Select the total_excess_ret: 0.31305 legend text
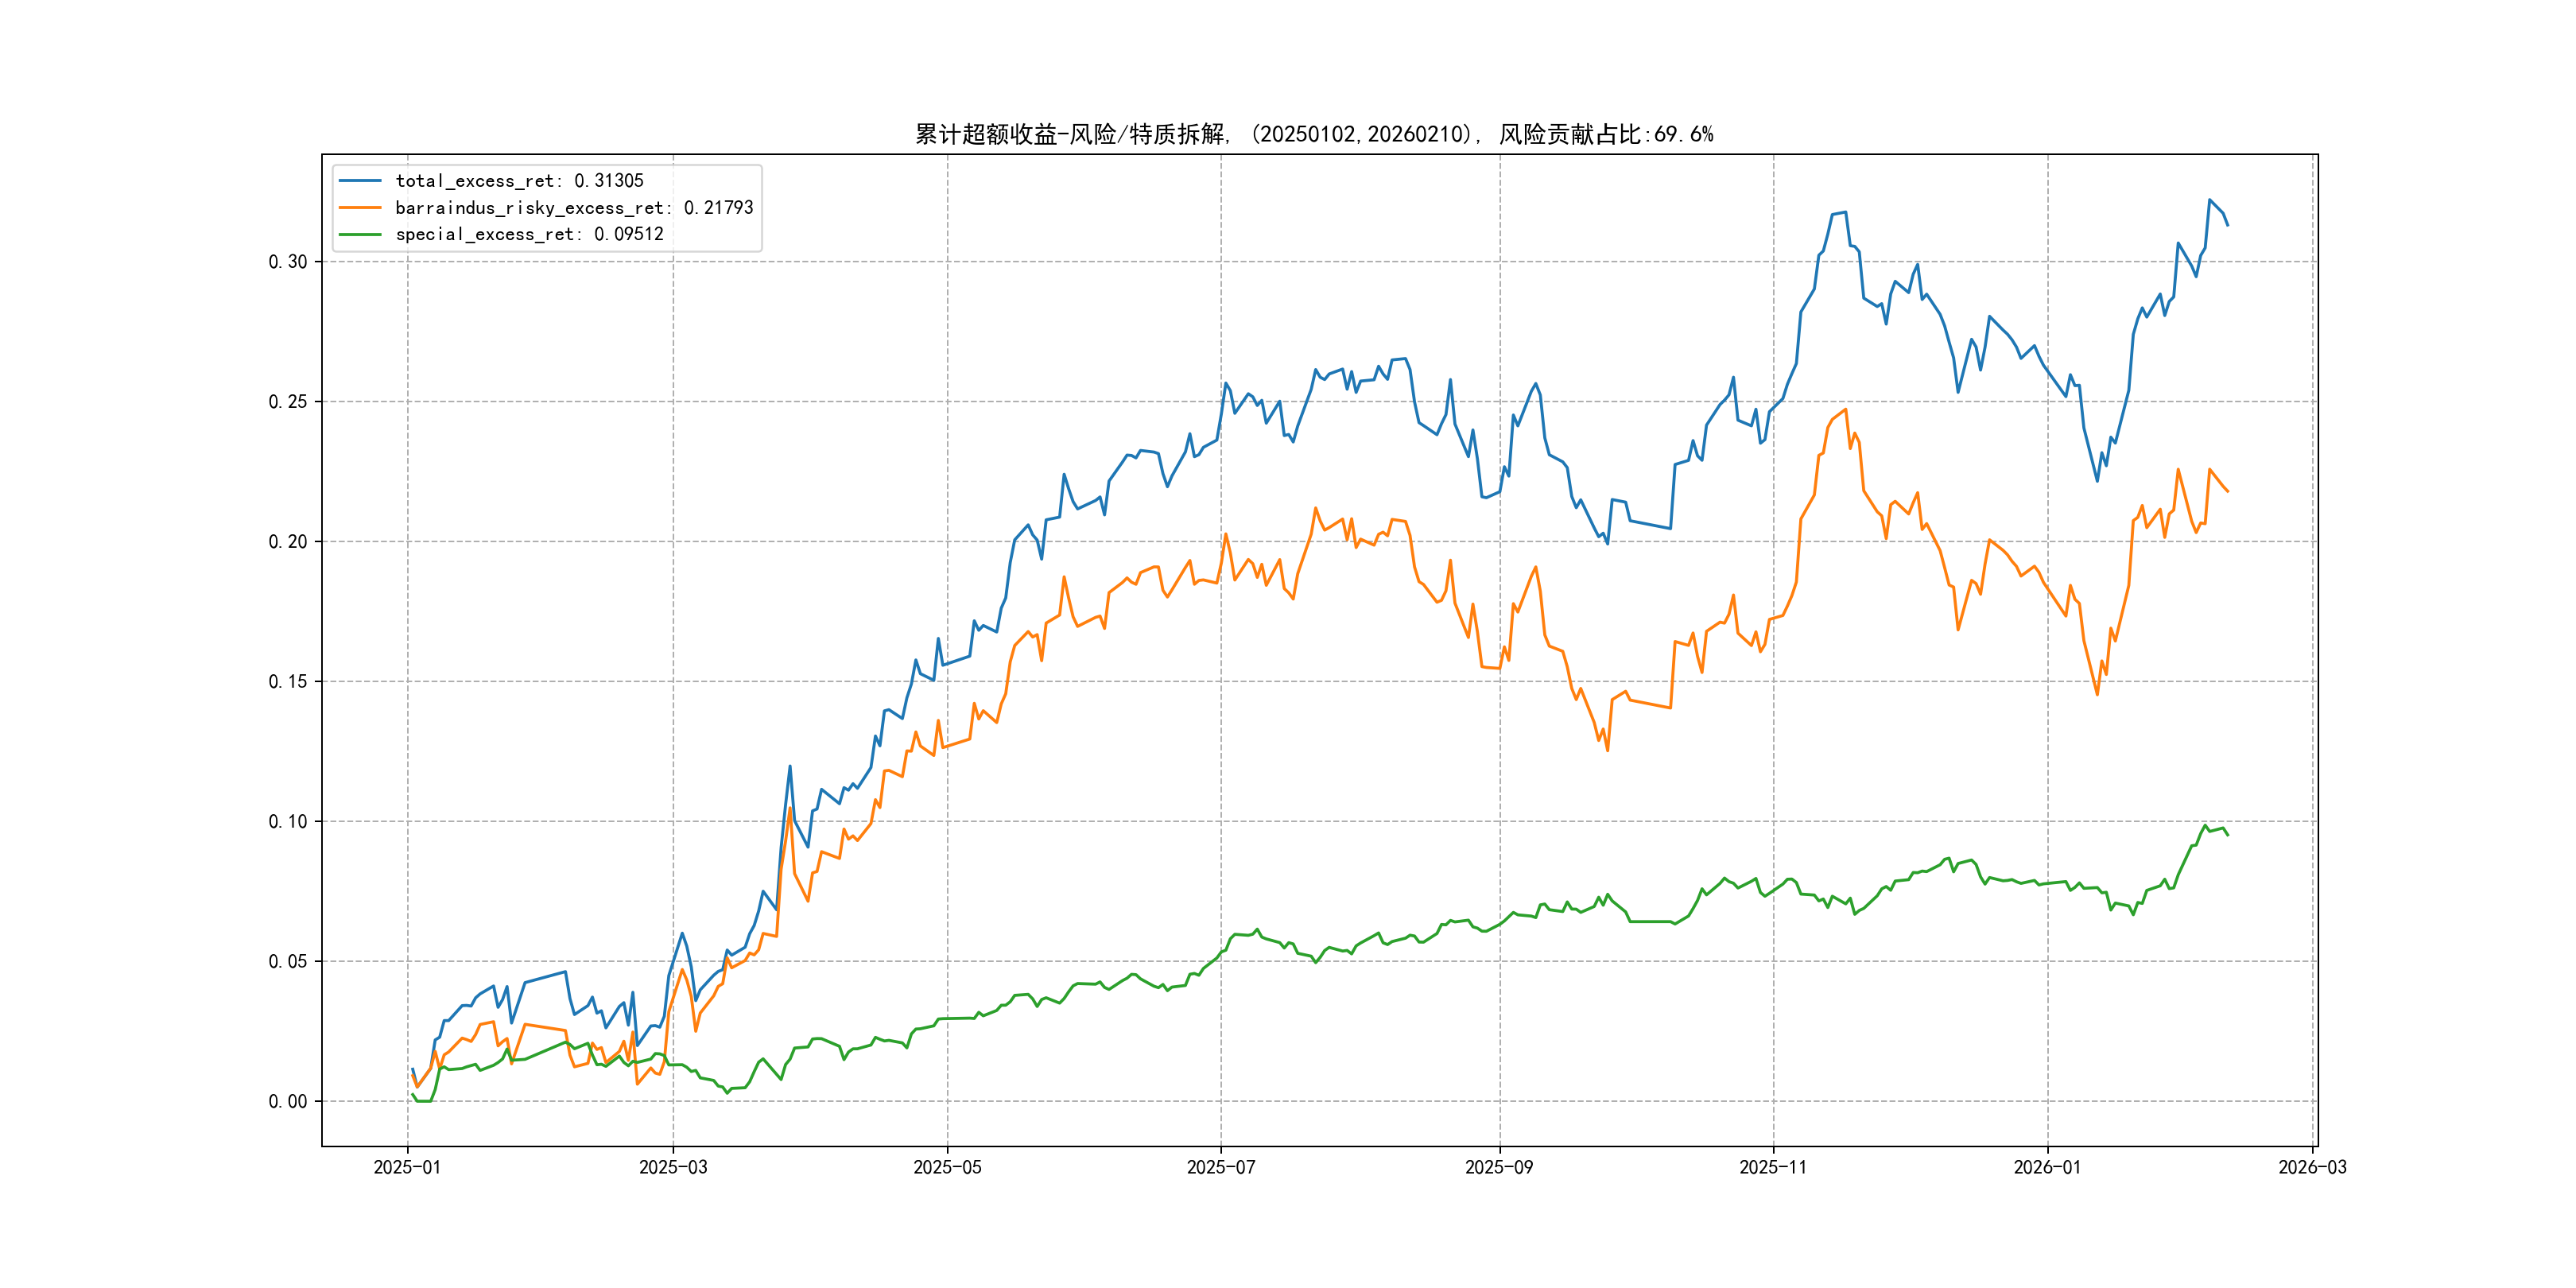 pyautogui.click(x=519, y=181)
